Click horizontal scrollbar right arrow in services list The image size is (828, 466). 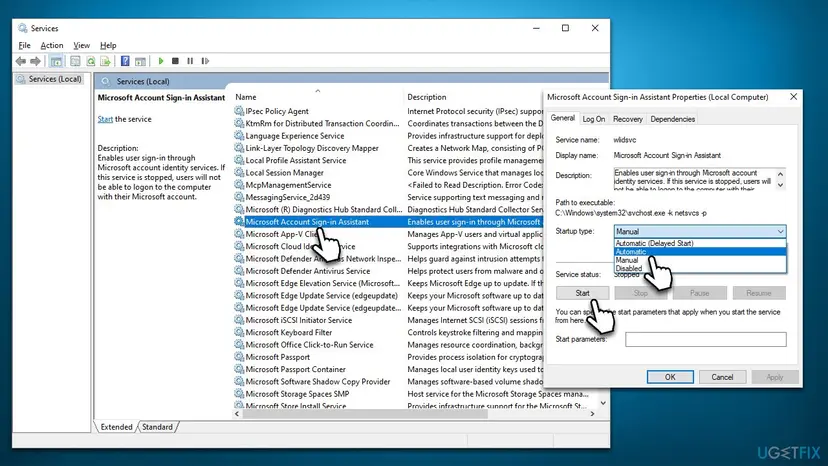coord(592,414)
